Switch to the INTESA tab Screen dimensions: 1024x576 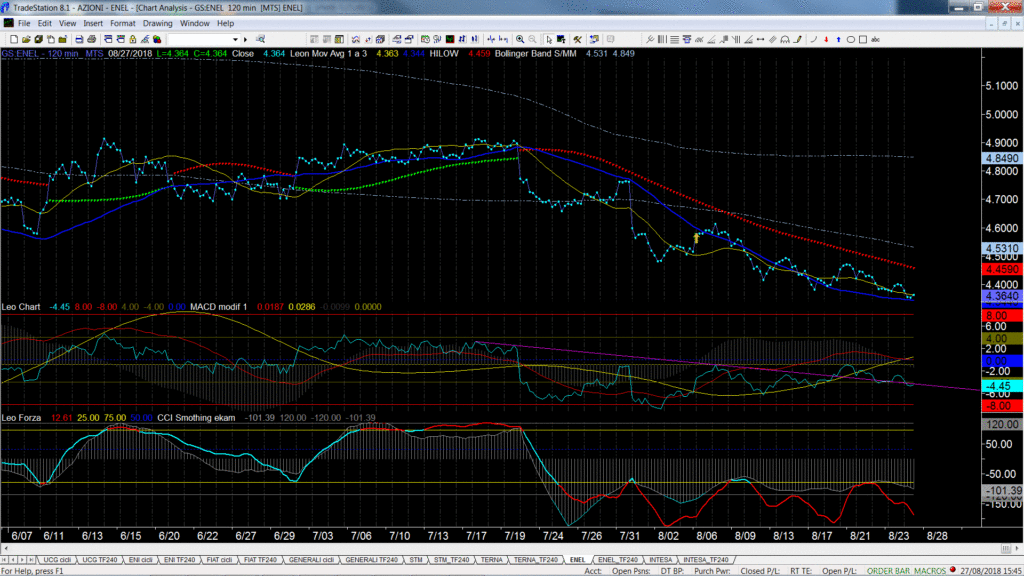point(661,560)
